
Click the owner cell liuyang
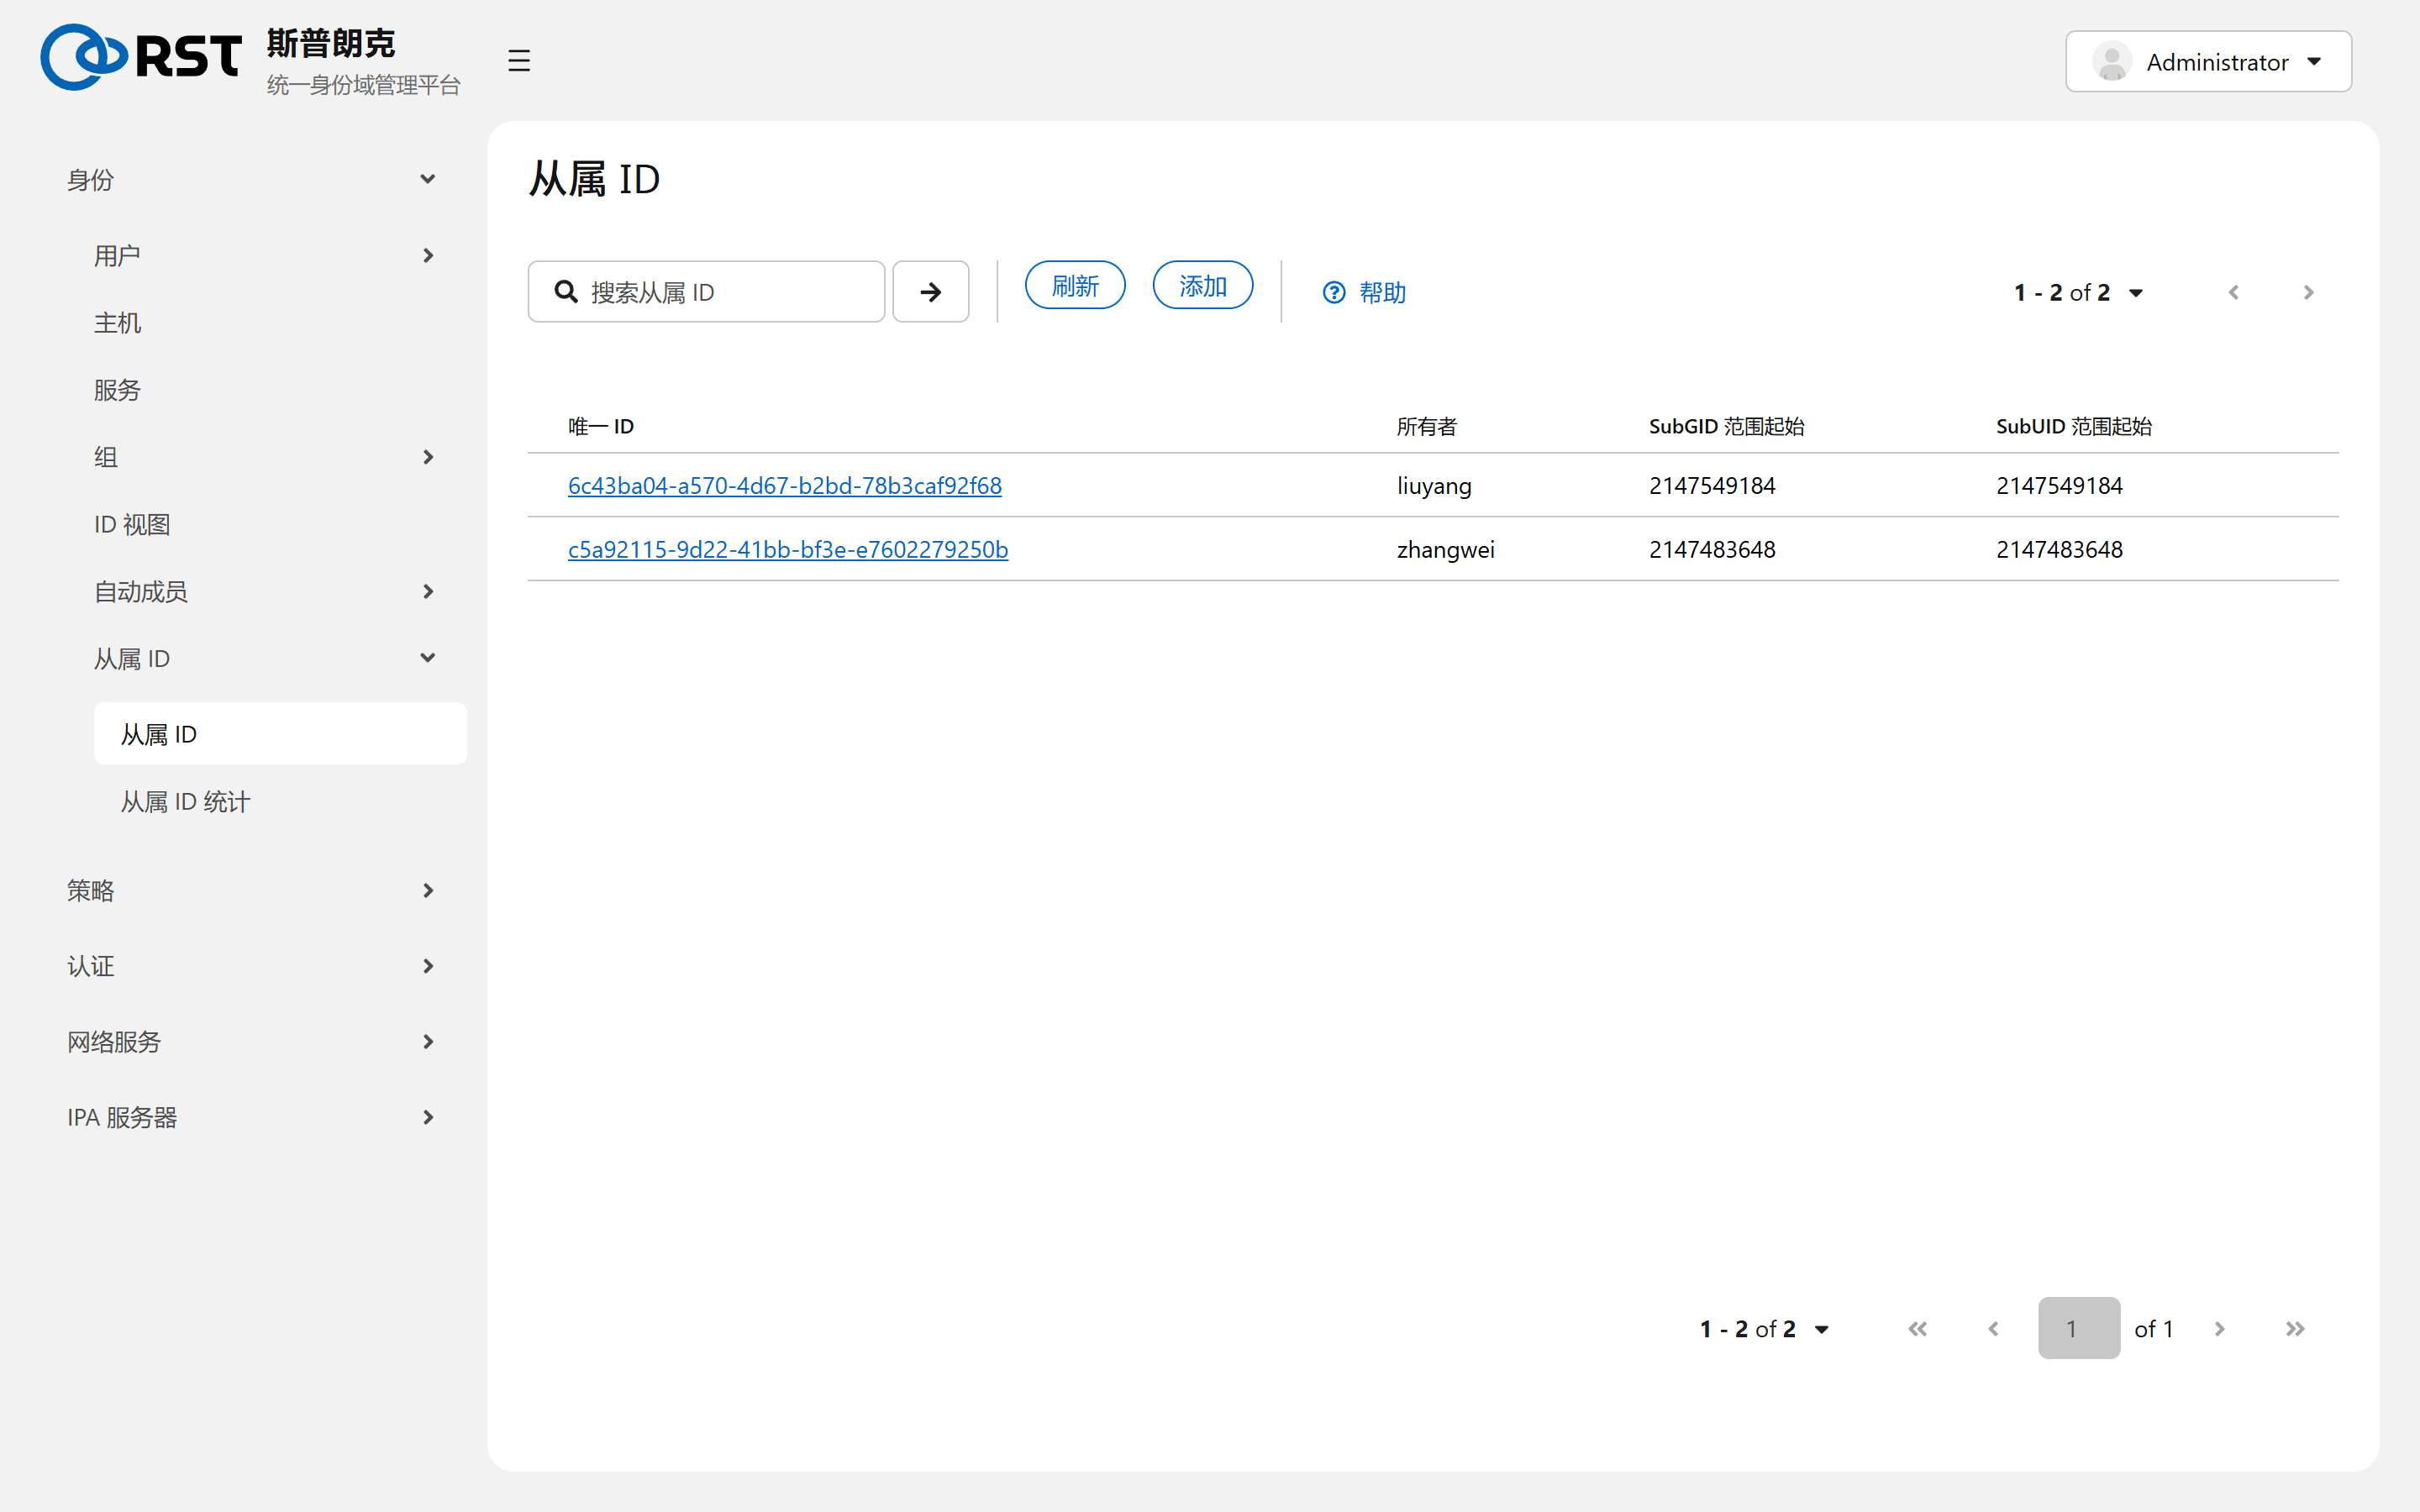pos(1433,486)
